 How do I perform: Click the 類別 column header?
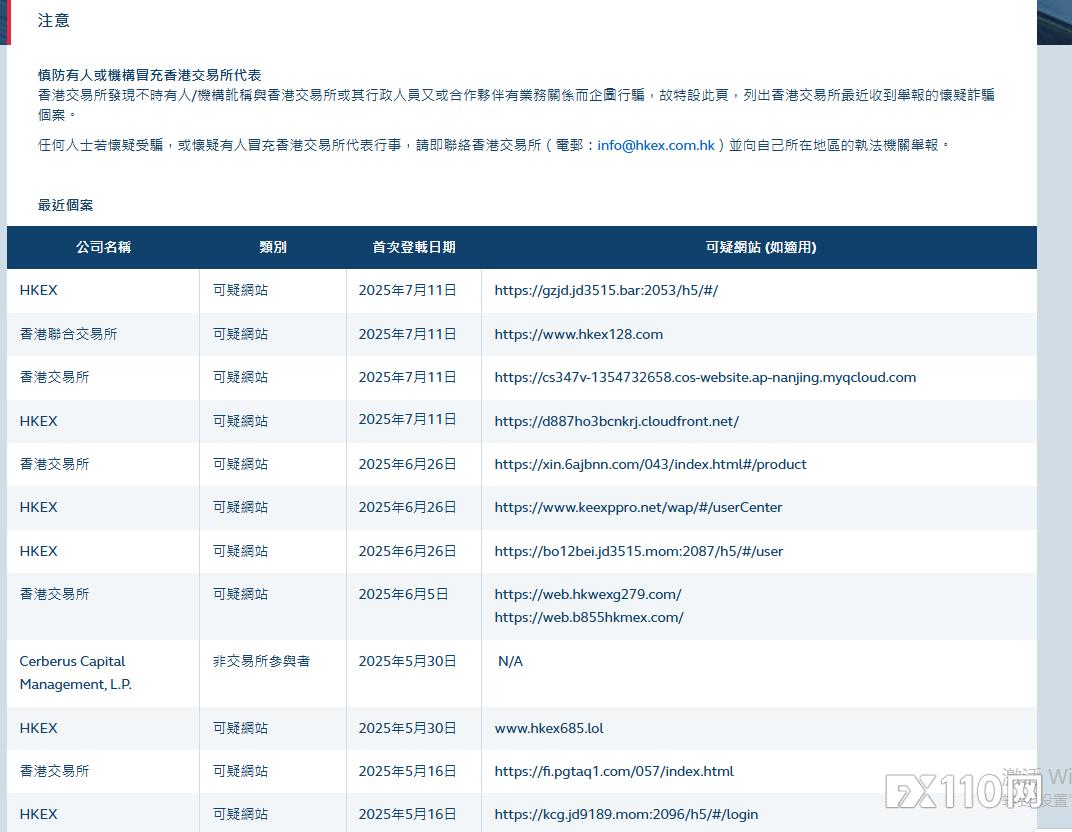tap(273, 247)
